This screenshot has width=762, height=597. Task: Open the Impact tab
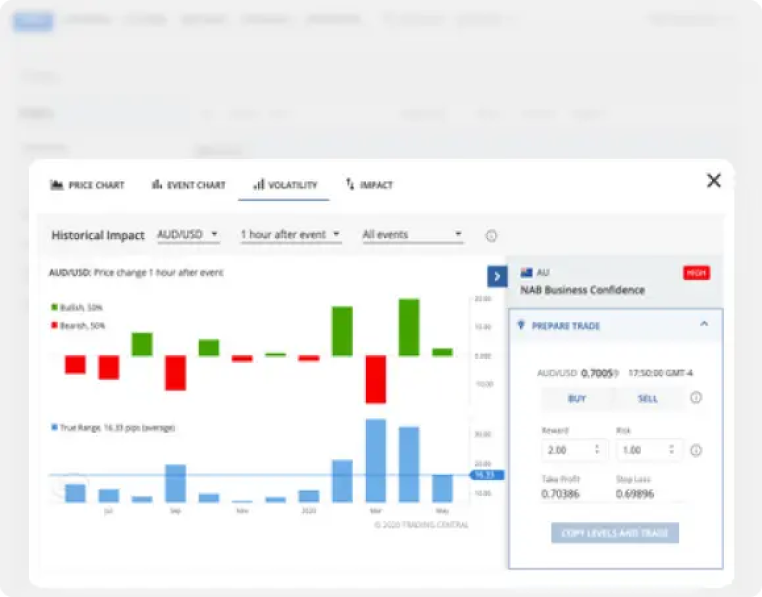(369, 185)
